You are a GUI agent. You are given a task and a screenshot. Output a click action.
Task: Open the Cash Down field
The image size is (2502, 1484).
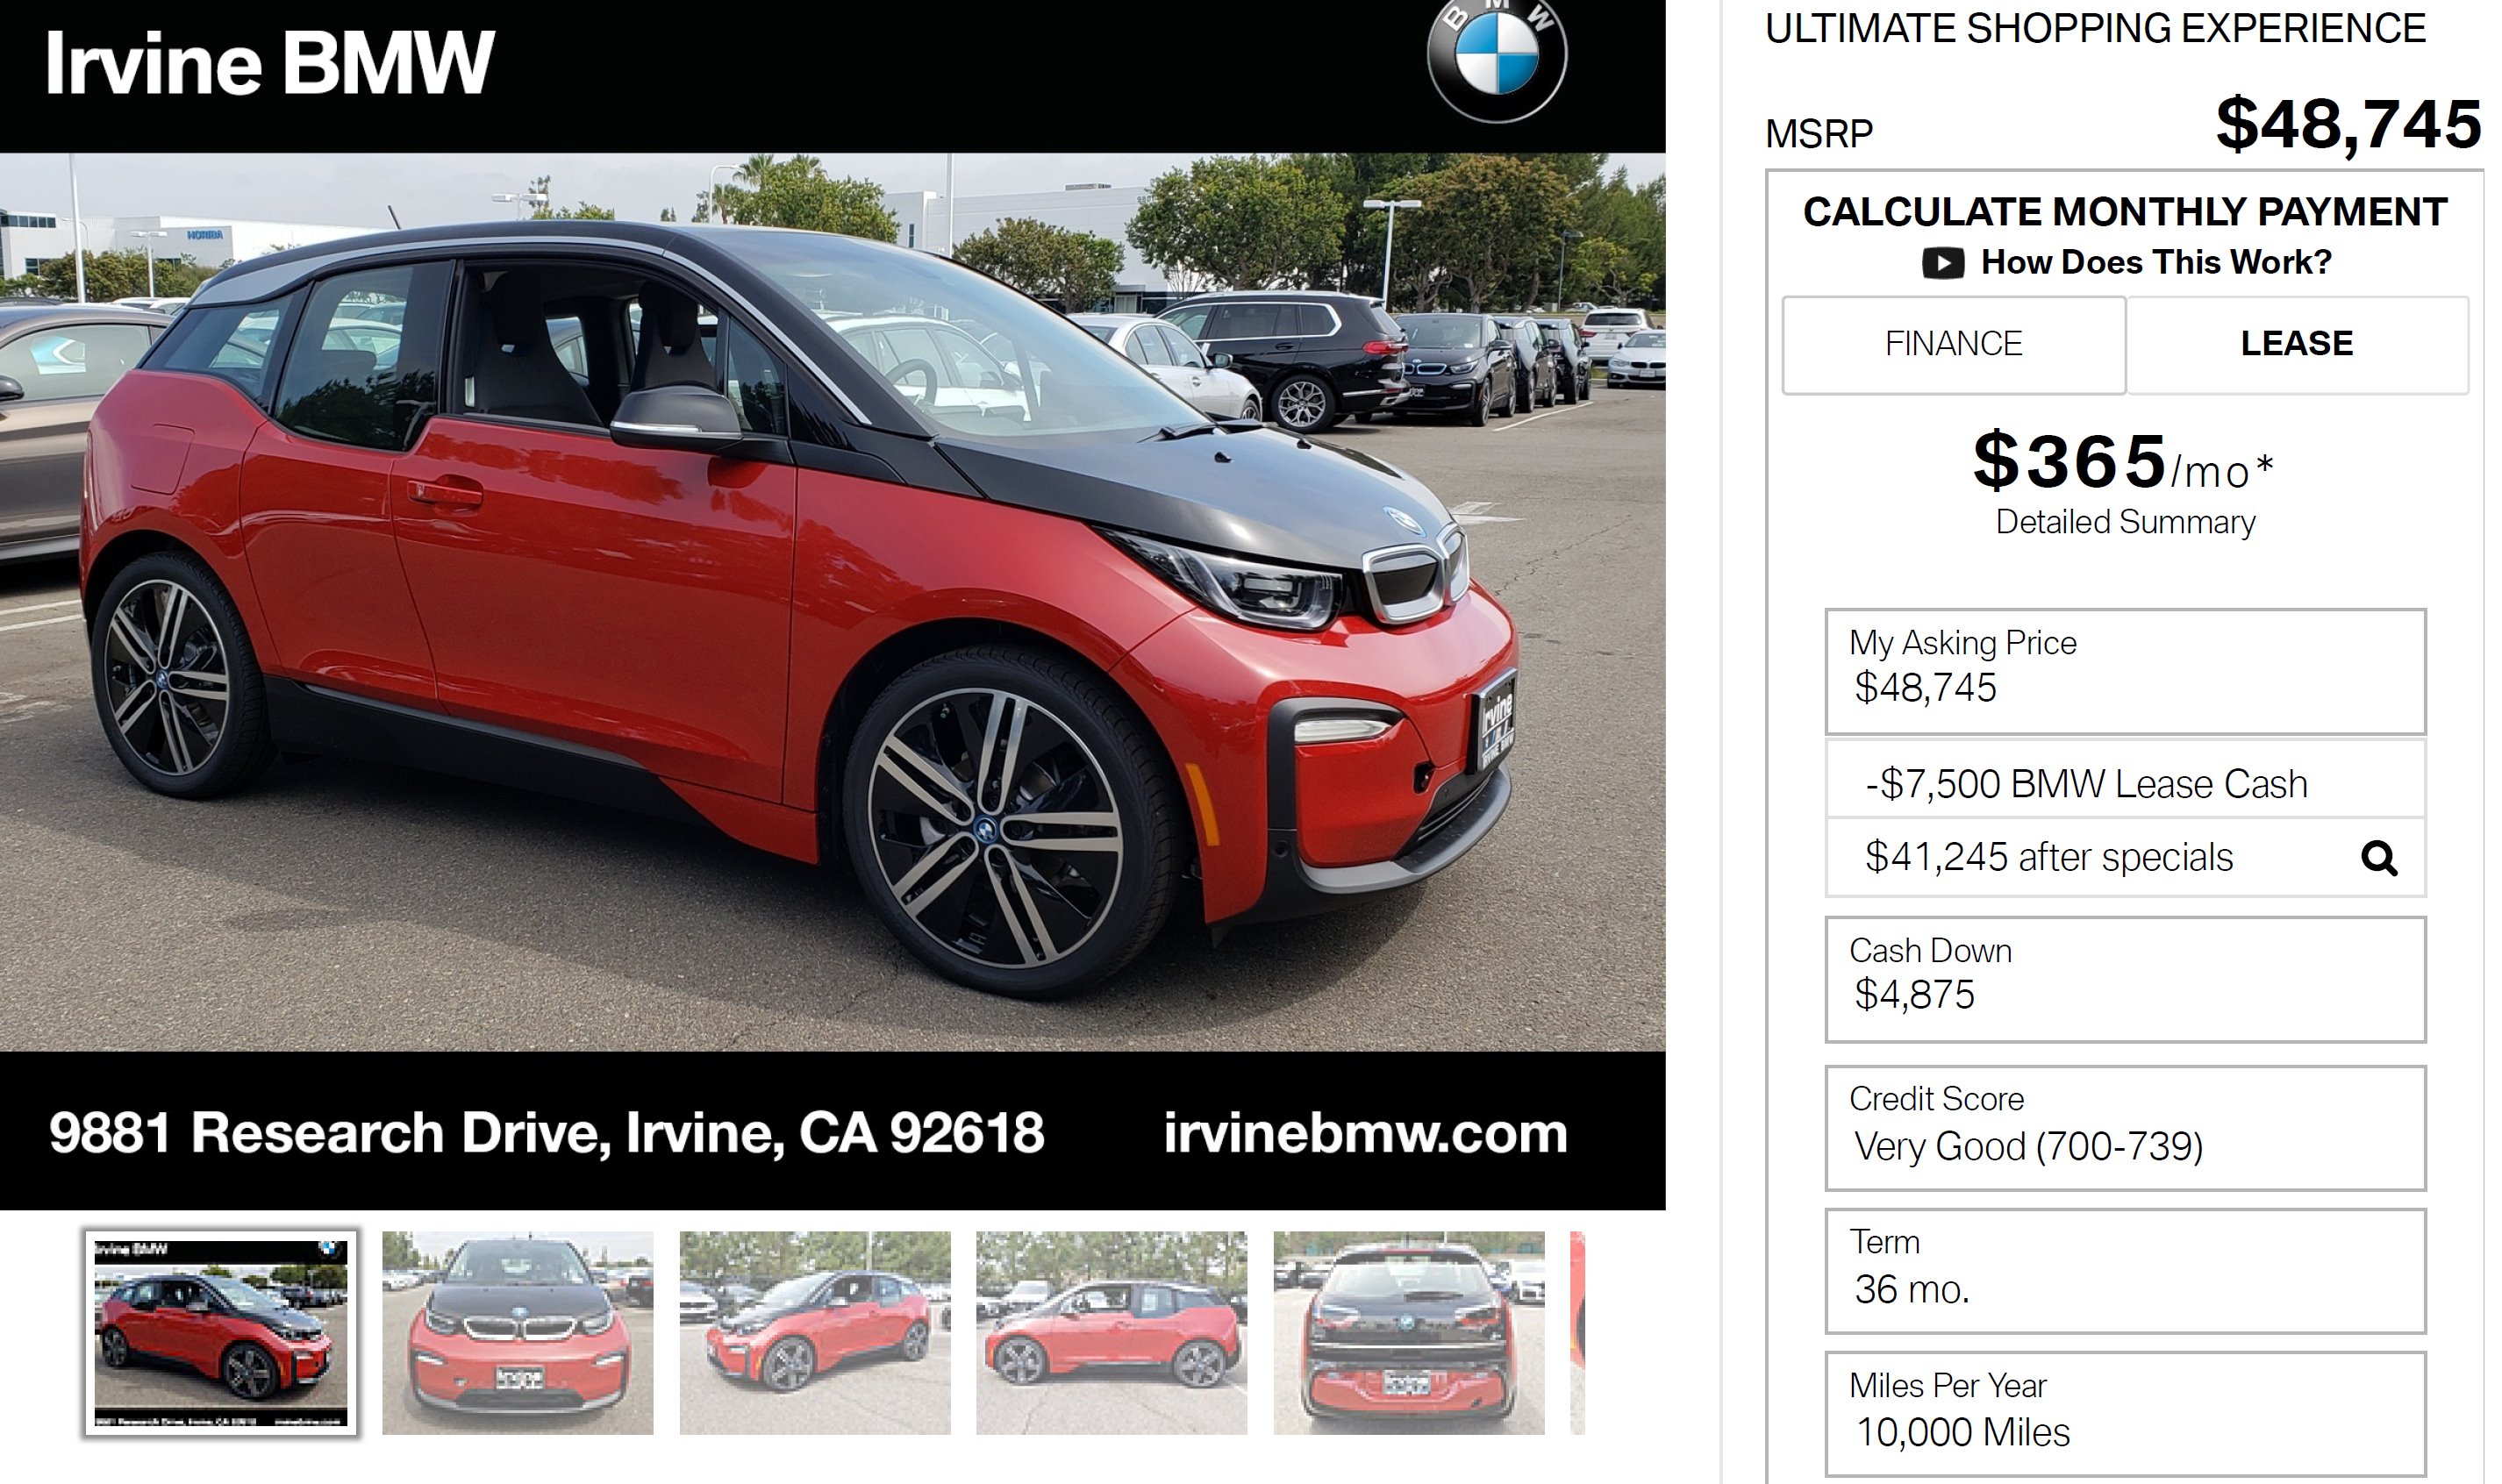tap(2125, 979)
